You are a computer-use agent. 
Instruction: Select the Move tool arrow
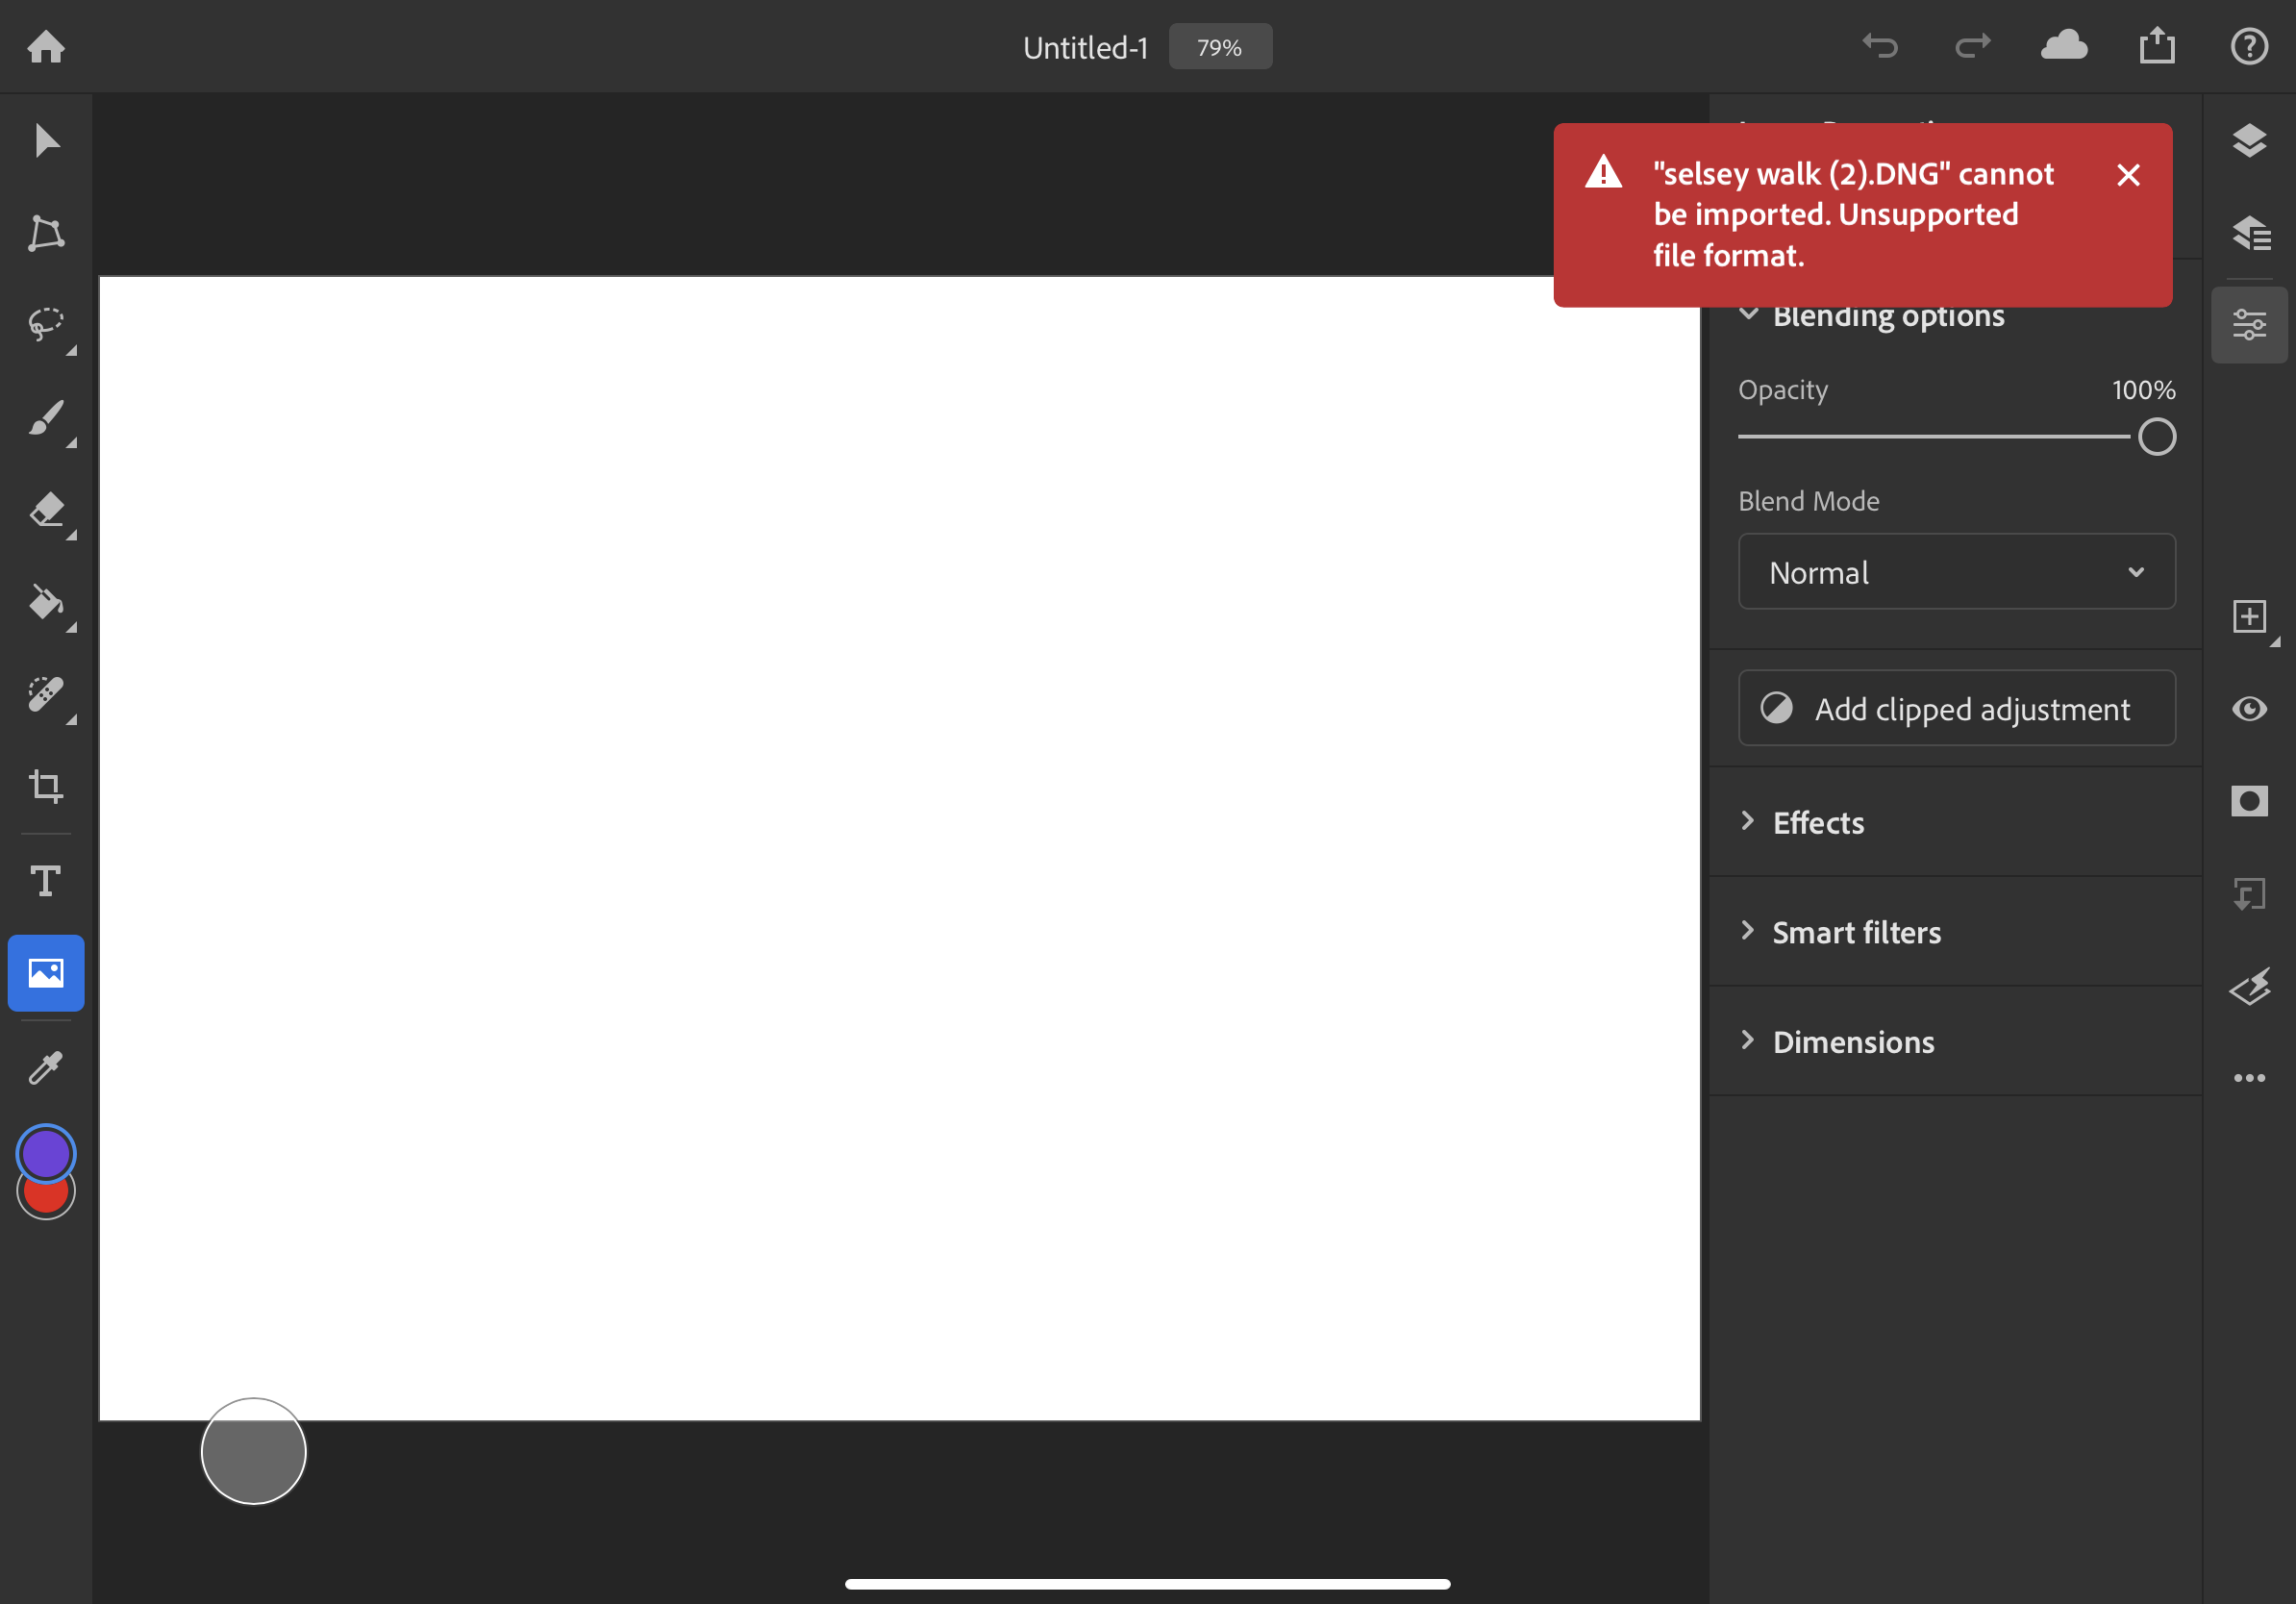46,140
